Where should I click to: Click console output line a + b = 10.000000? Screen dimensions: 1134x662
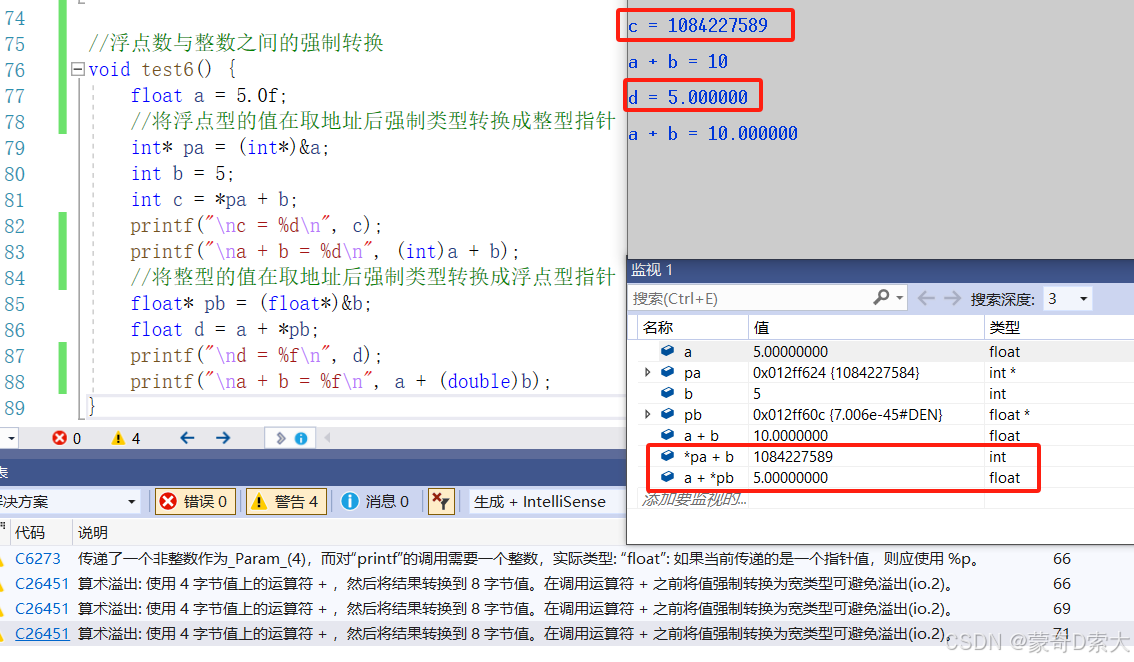point(713,133)
